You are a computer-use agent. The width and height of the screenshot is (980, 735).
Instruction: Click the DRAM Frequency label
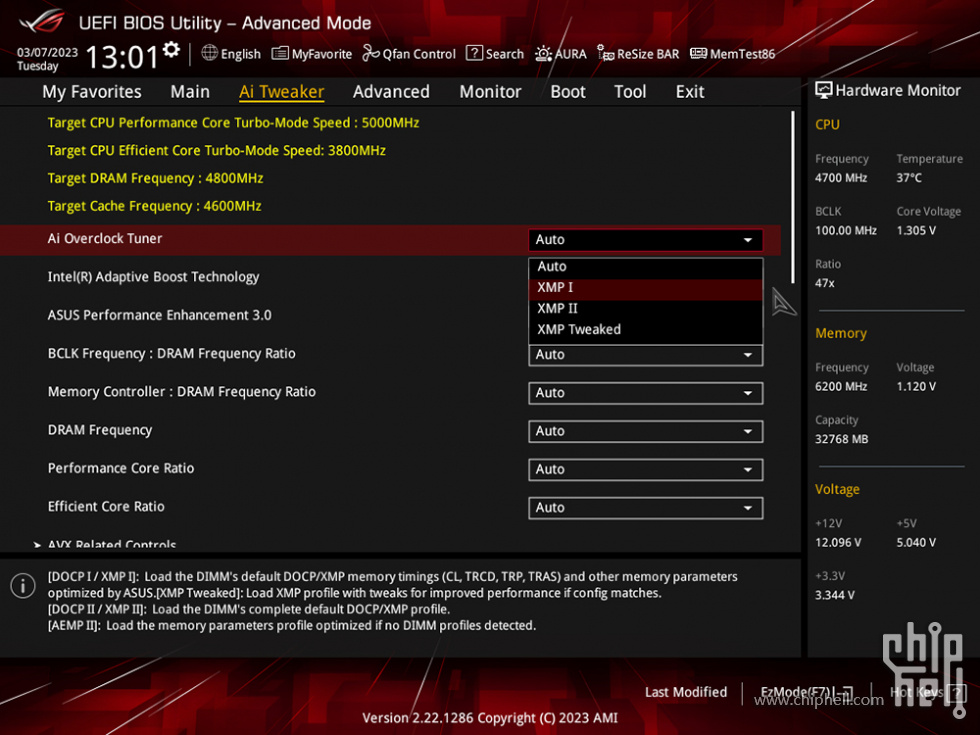100,430
